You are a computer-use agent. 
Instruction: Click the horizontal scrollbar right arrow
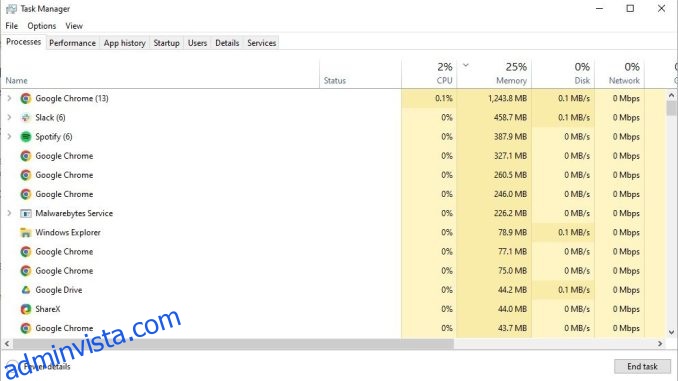pyautogui.click(x=660, y=344)
